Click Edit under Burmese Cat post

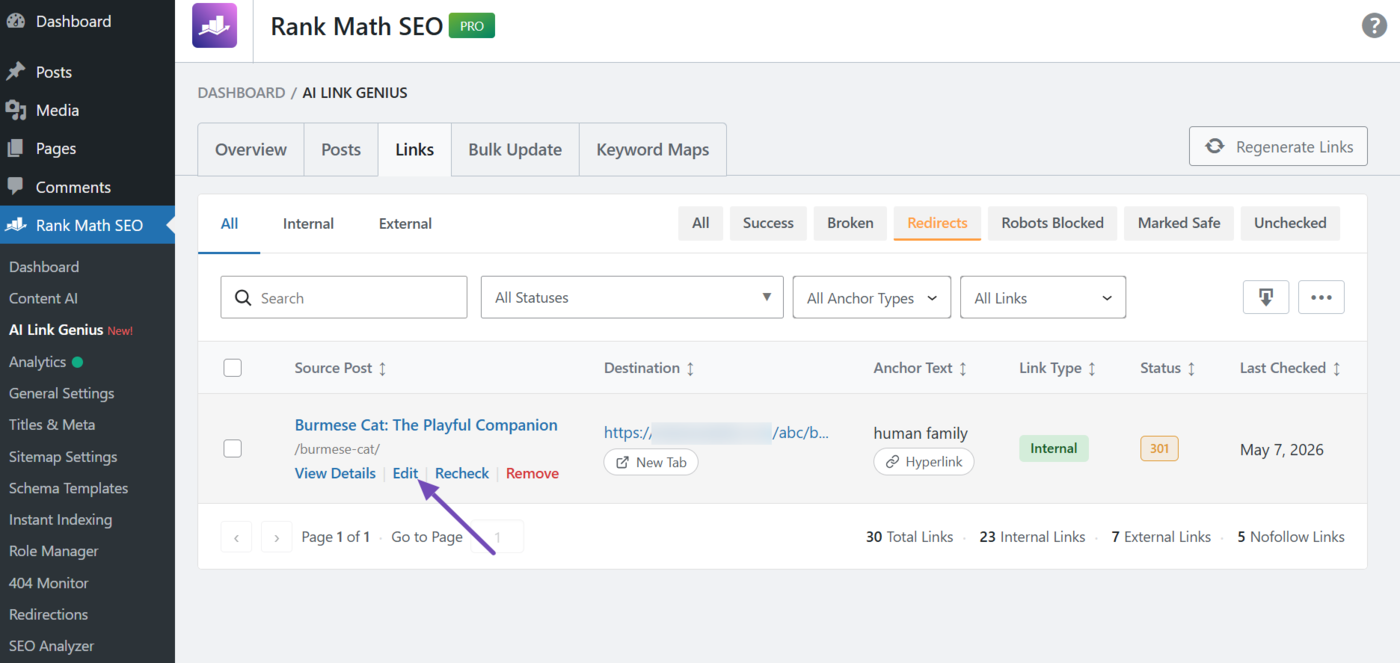pos(405,473)
